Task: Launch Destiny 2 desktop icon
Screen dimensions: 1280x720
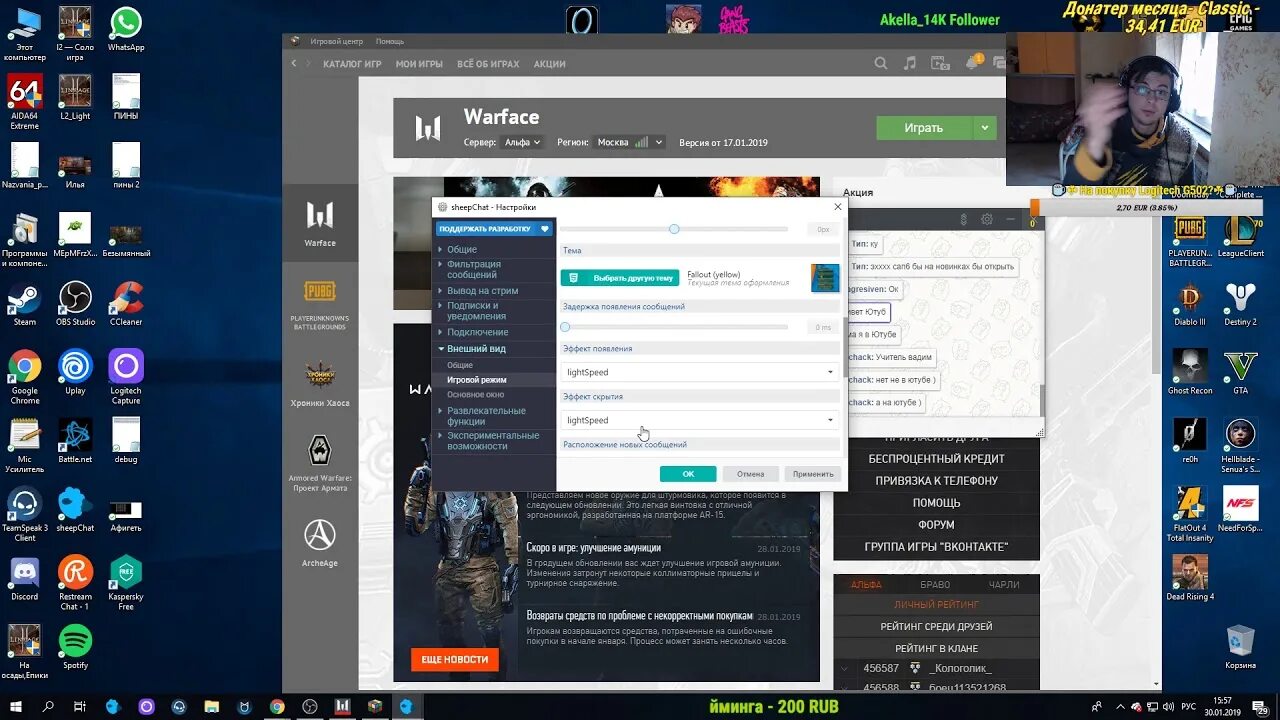Action: coord(1240,304)
